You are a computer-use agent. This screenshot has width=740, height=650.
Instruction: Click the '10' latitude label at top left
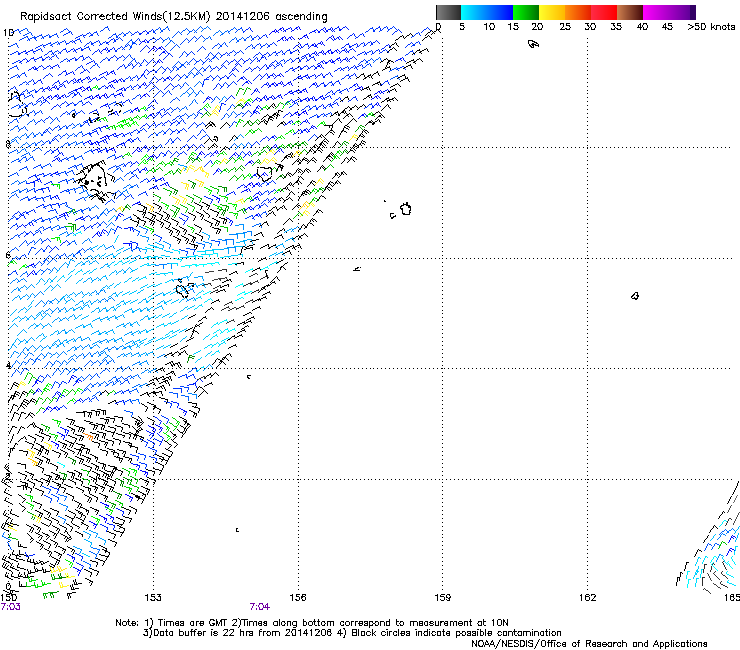(x=8, y=33)
